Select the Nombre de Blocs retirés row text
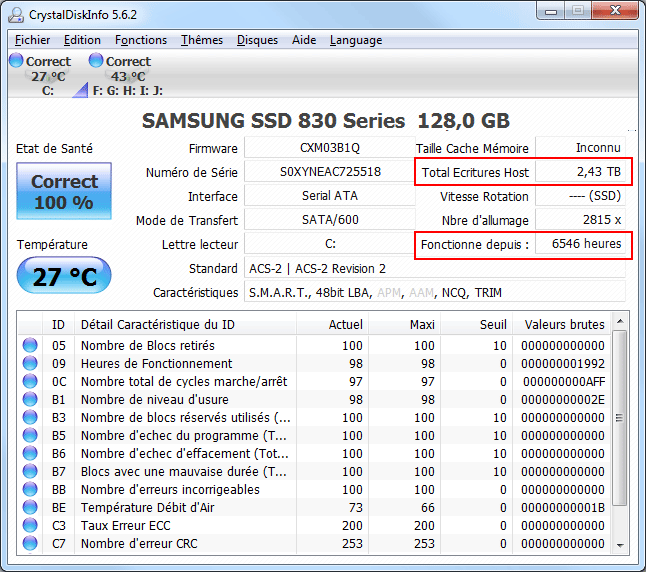Image resolution: width=646 pixels, height=572 pixels. point(147,345)
